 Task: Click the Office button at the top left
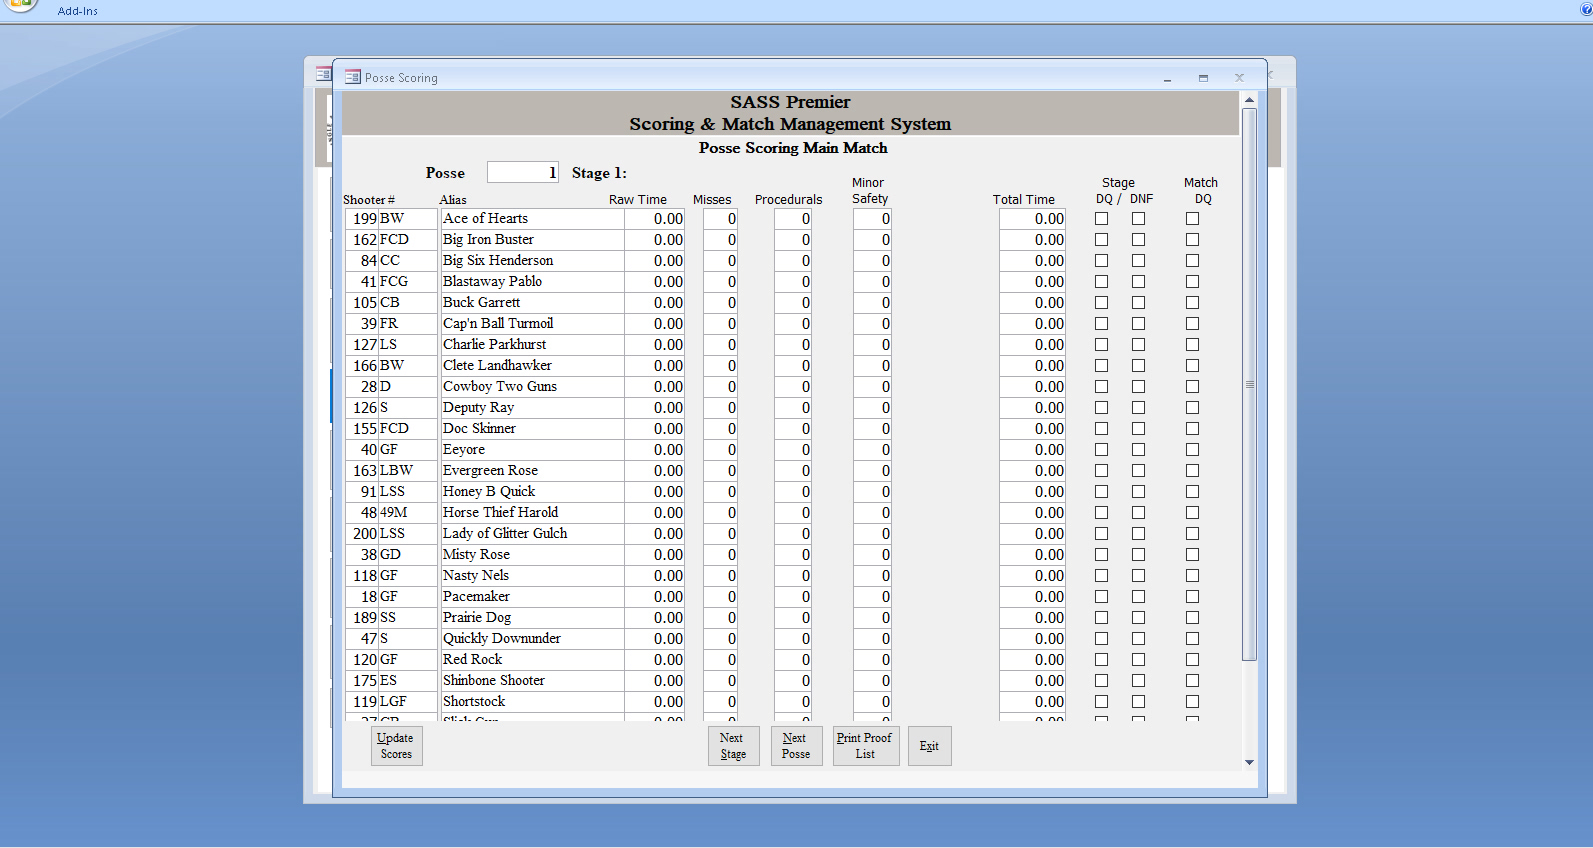[x=20, y=4]
